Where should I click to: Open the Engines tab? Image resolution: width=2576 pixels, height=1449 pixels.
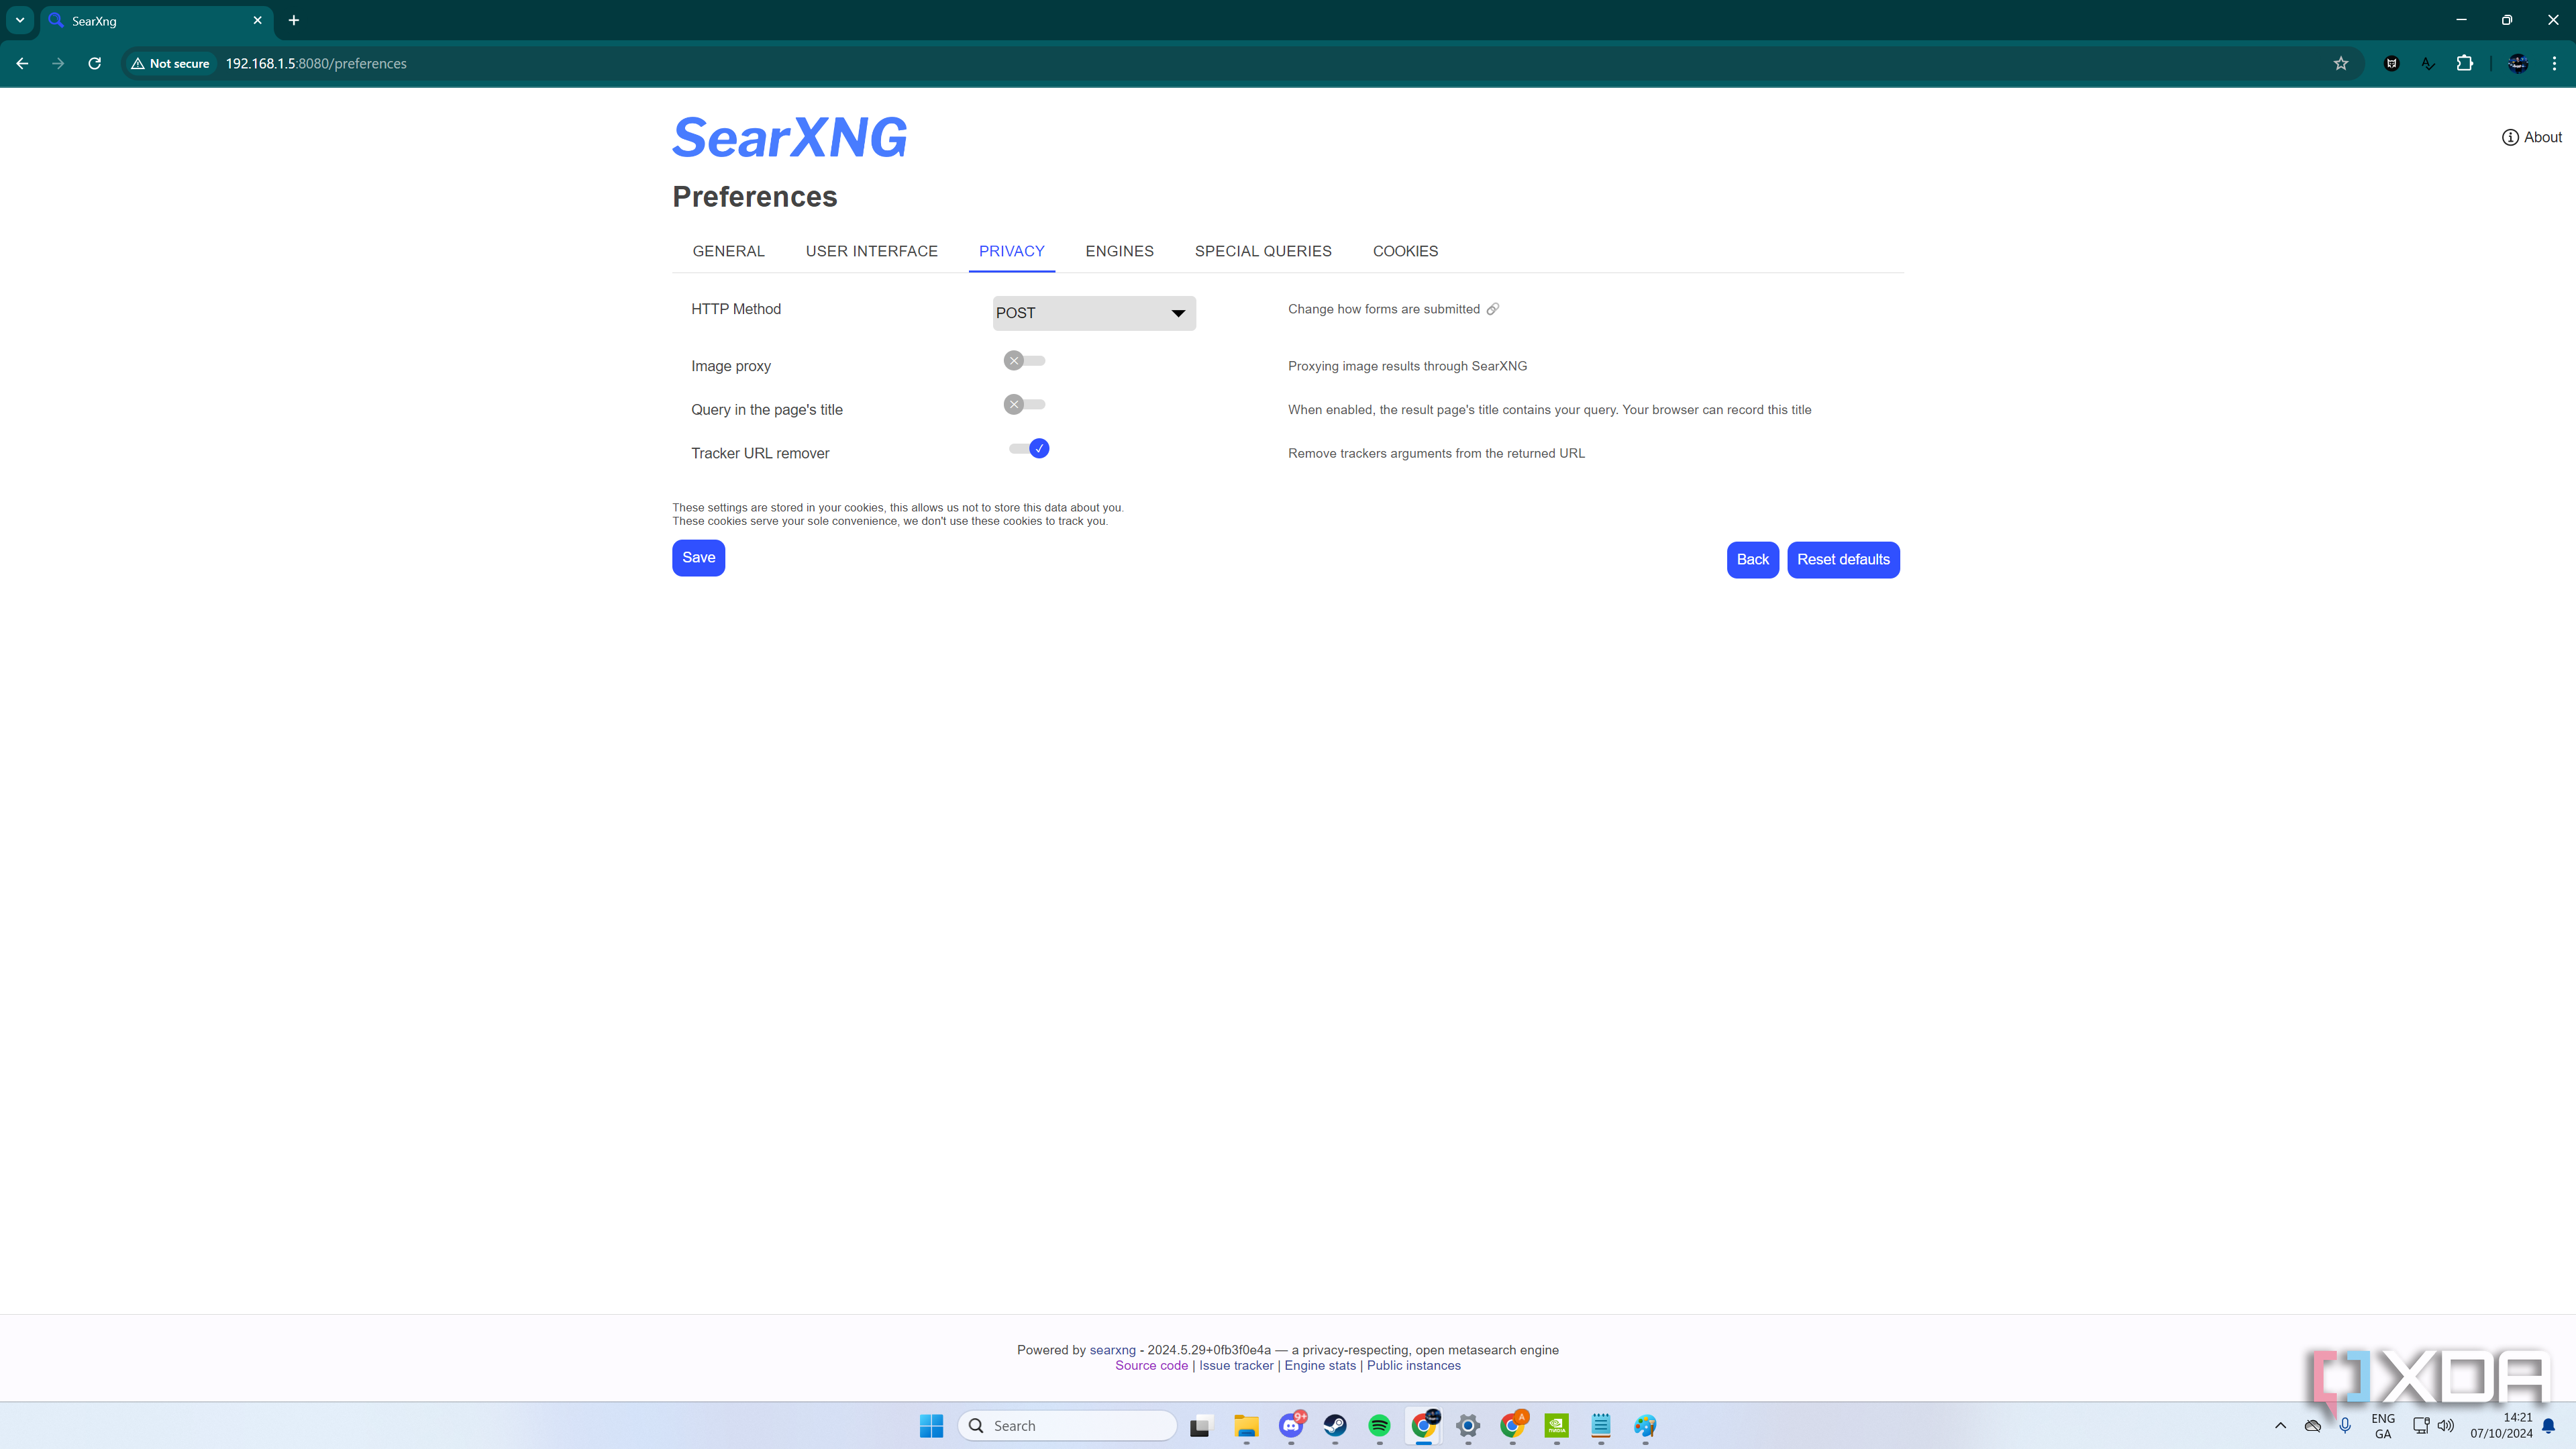click(1119, 251)
